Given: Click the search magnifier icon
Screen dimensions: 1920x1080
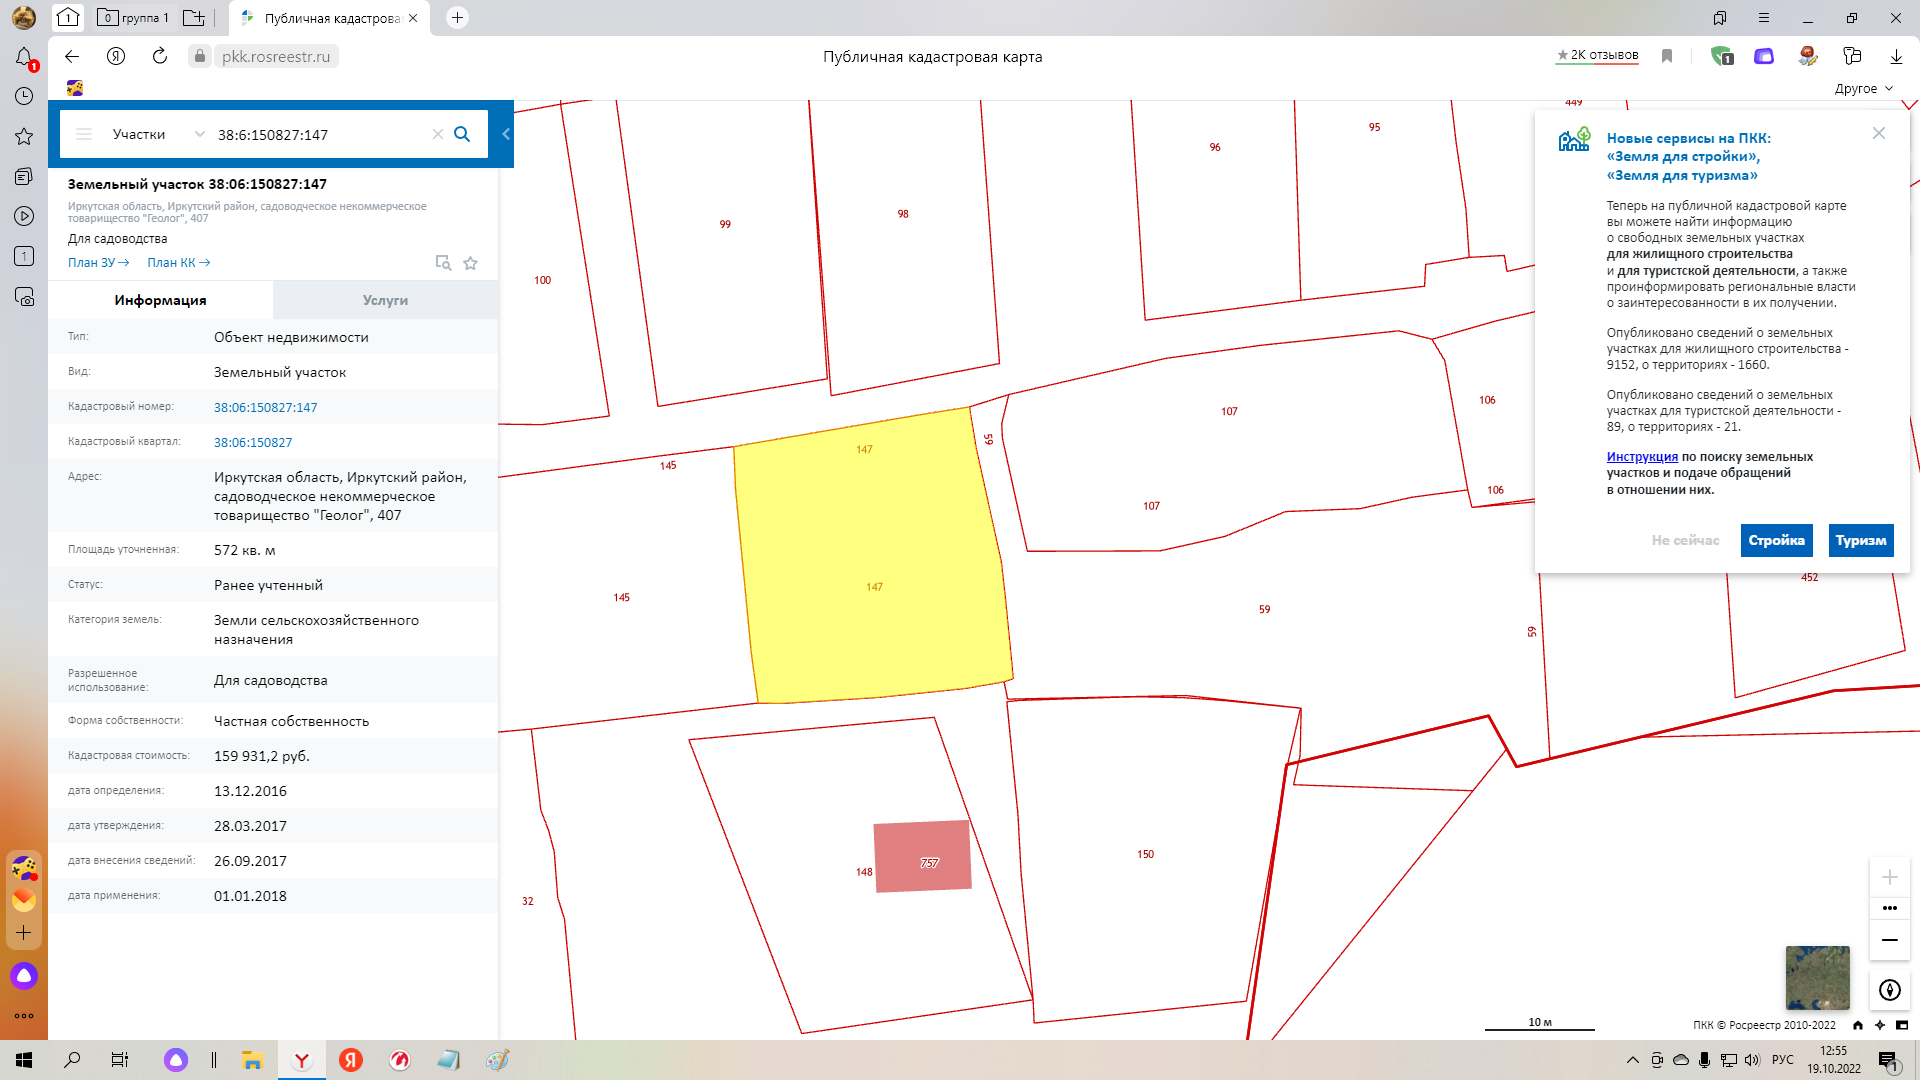Looking at the screenshot, I should click(462, 134).
